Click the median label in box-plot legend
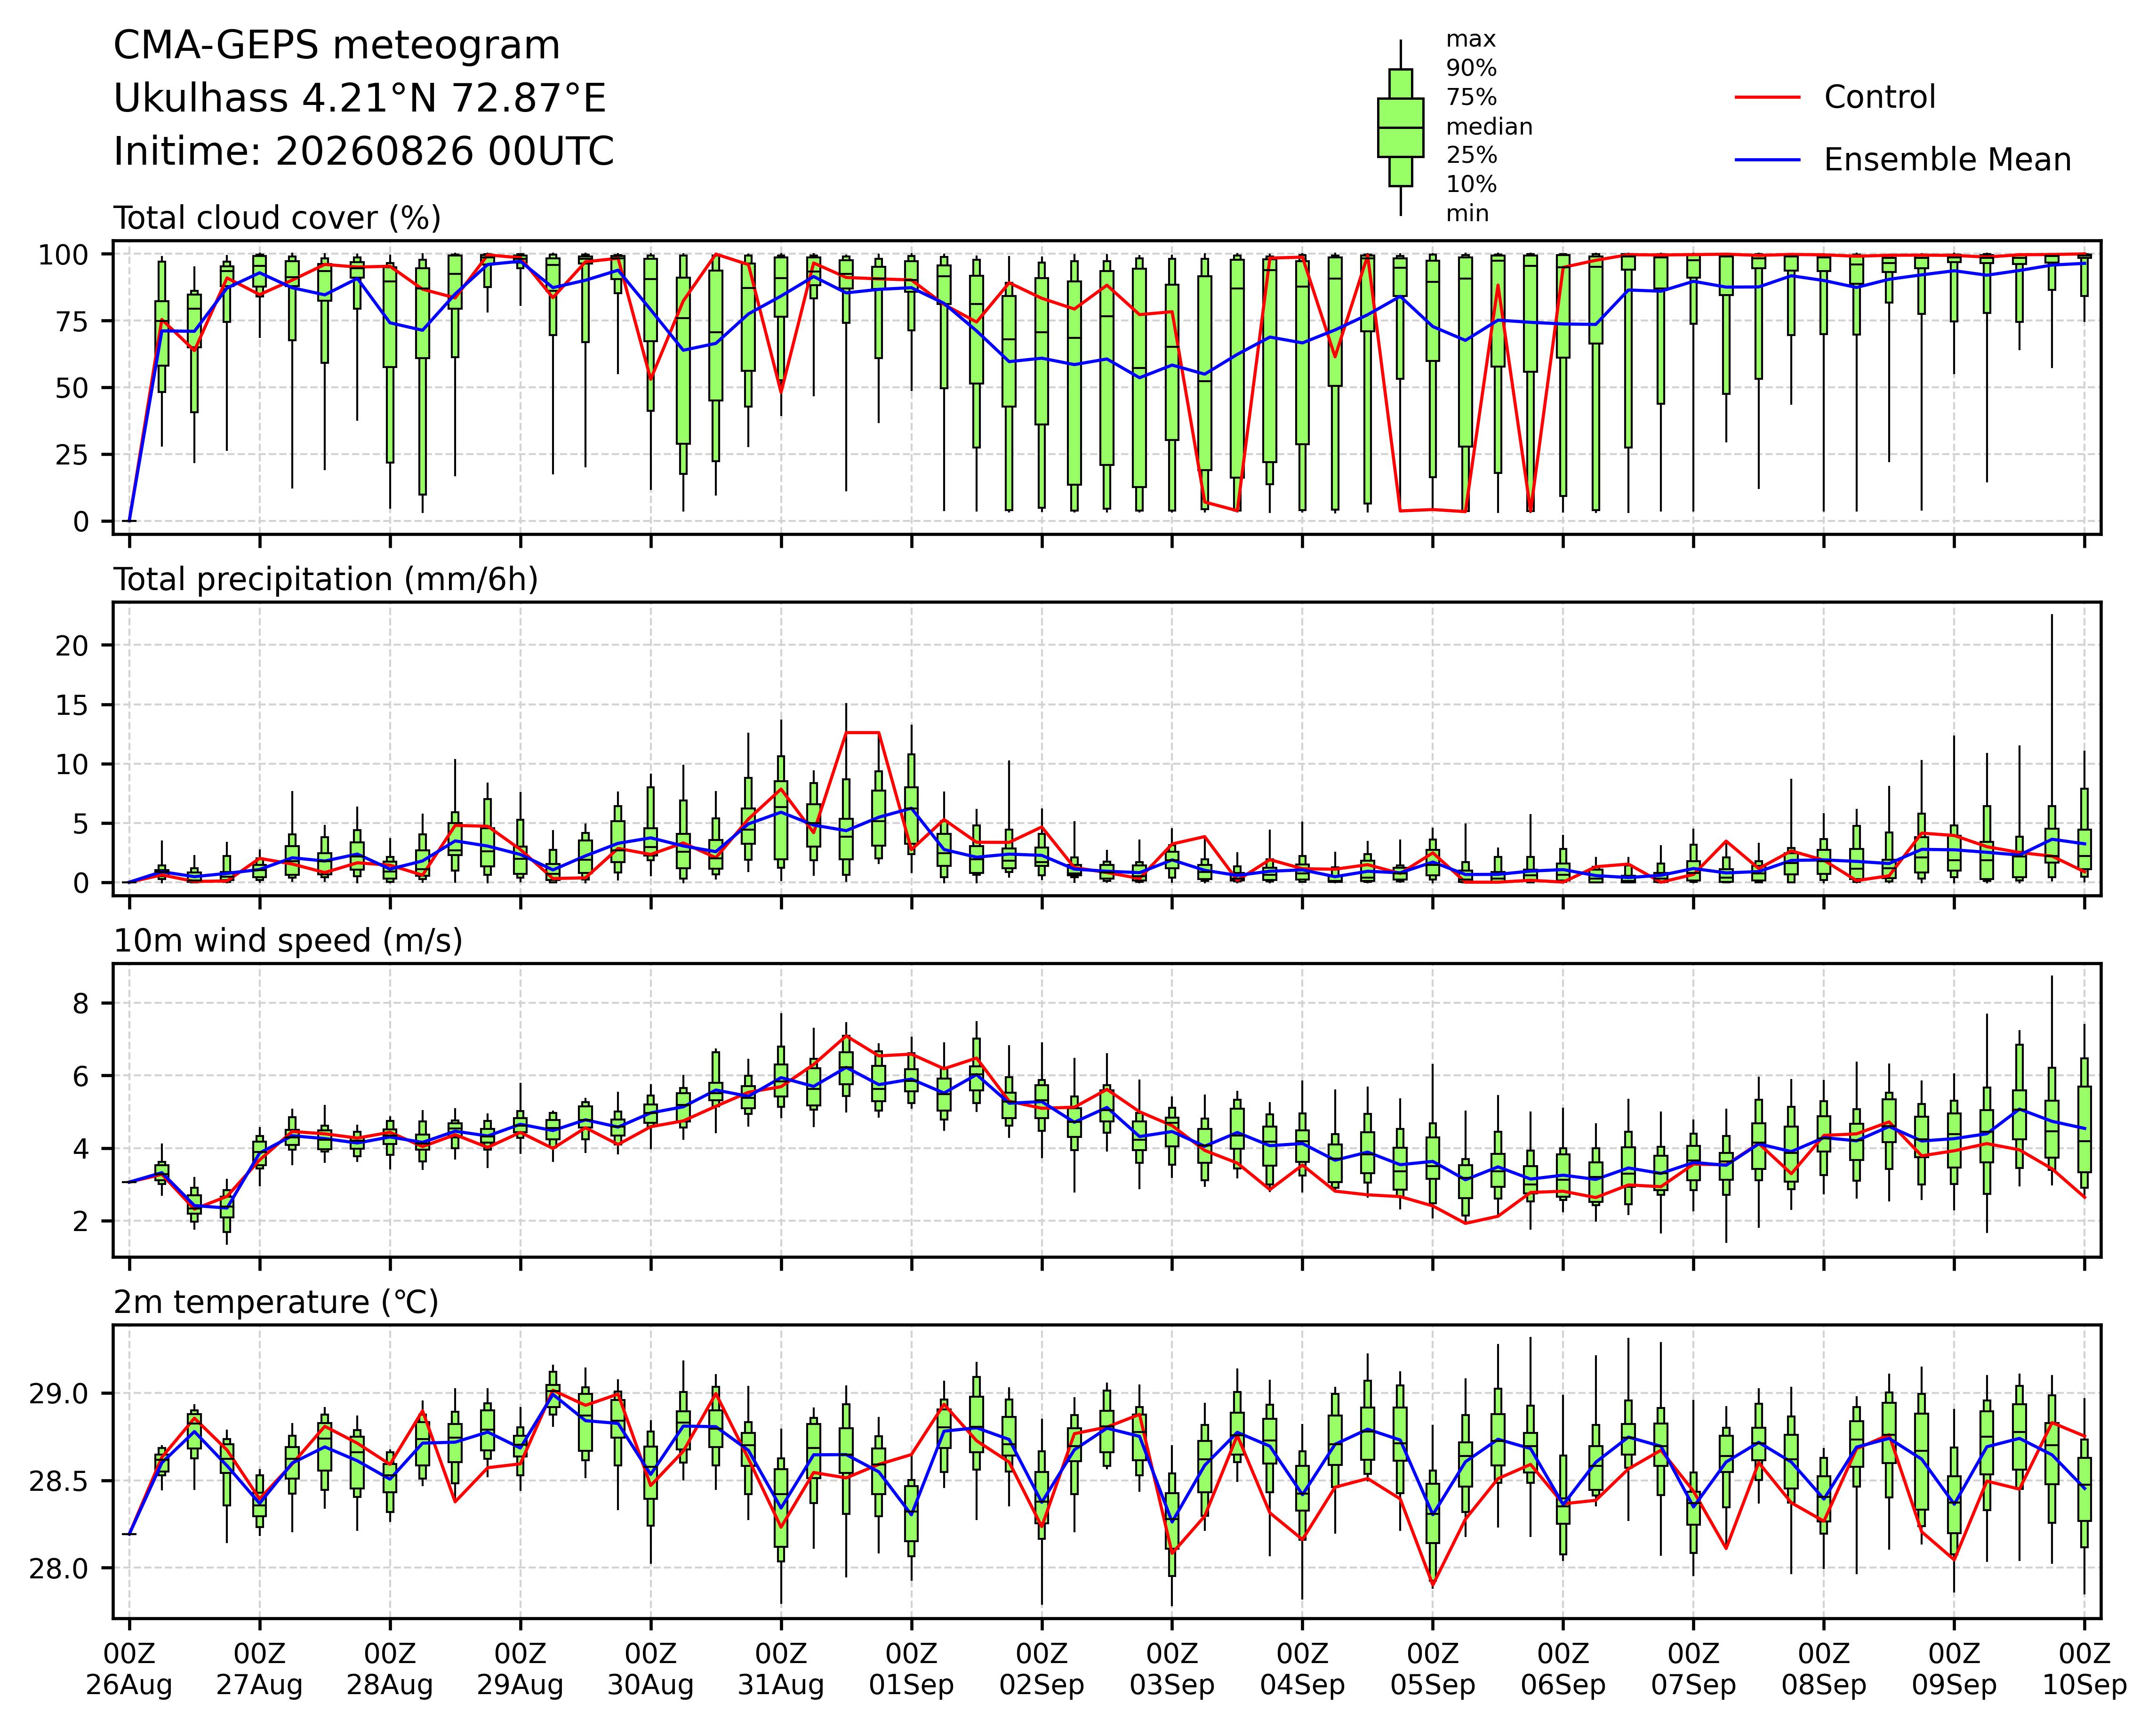The image size is (2156, 1728). click(x=1489, y=127)
